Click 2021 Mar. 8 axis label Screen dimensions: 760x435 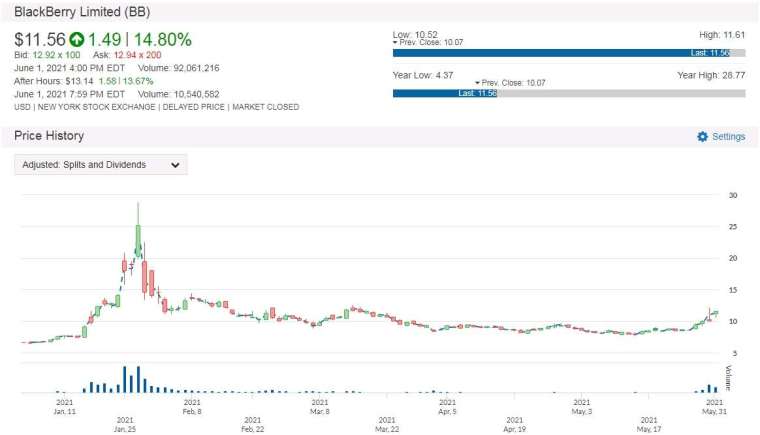pyautogui.click(x=319, y=407)
